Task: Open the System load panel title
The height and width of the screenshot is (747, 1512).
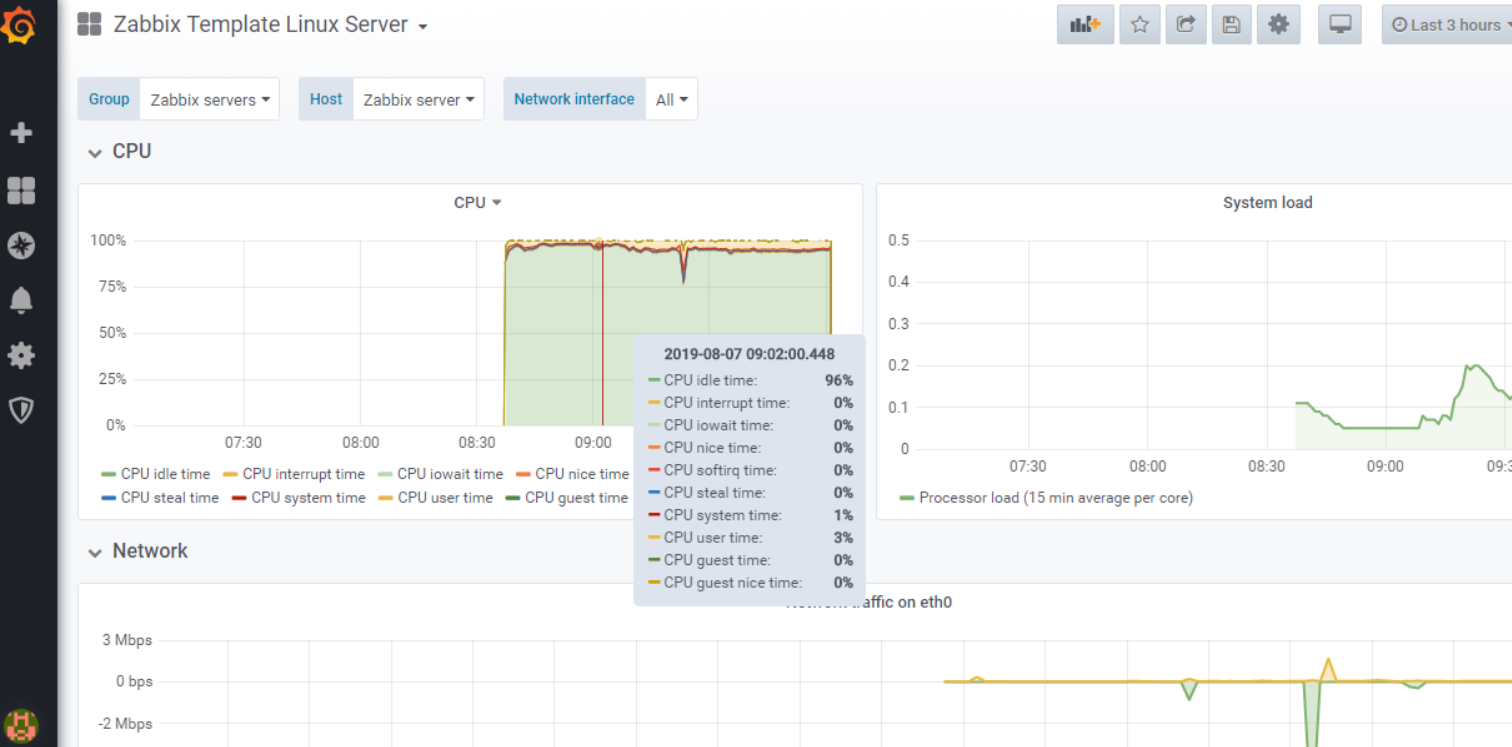Action: 1267,202
